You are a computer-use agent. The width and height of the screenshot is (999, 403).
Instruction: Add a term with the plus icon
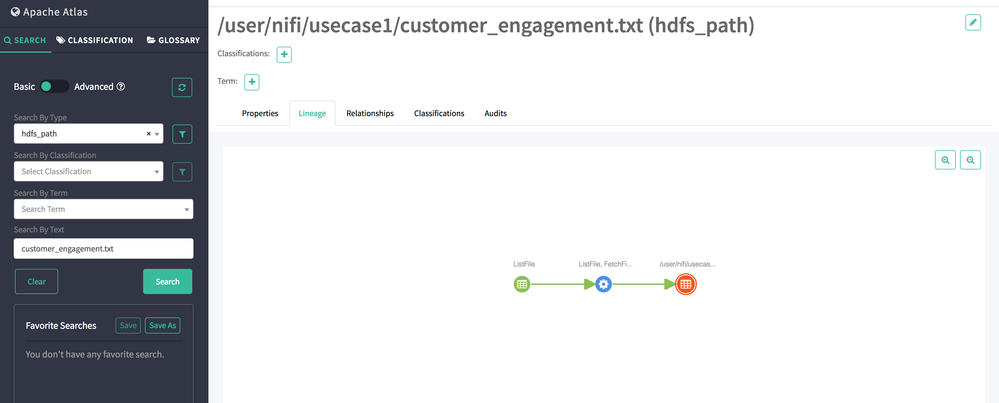pos(252,82)
